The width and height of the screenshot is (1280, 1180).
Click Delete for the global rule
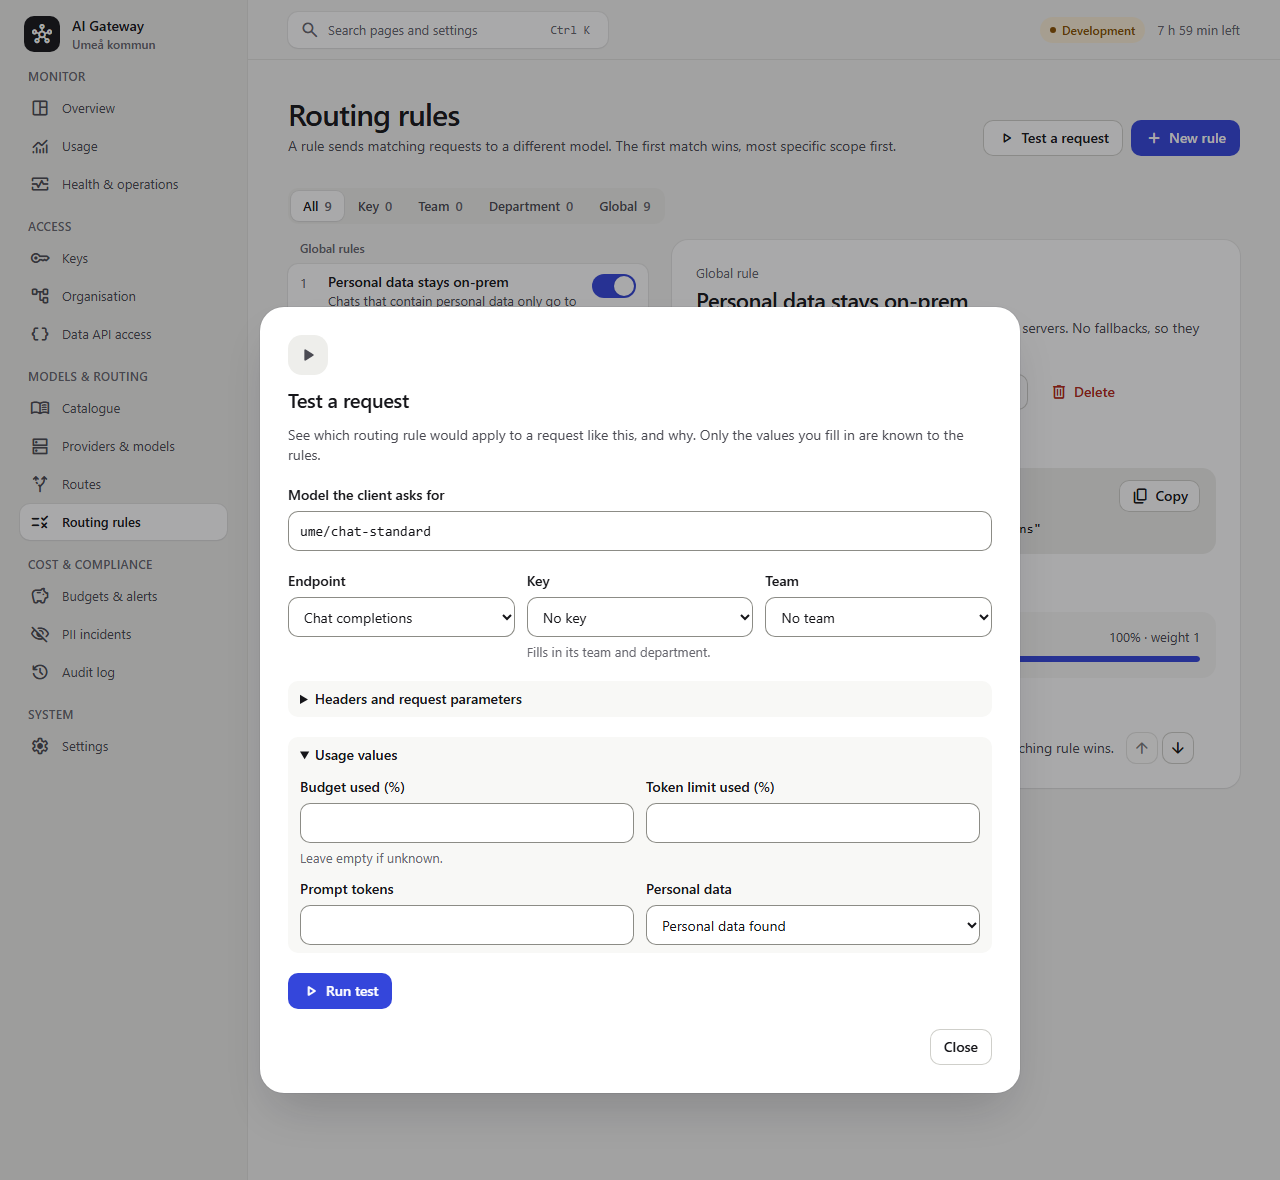pyautogui.click(x=1083, y=392)
